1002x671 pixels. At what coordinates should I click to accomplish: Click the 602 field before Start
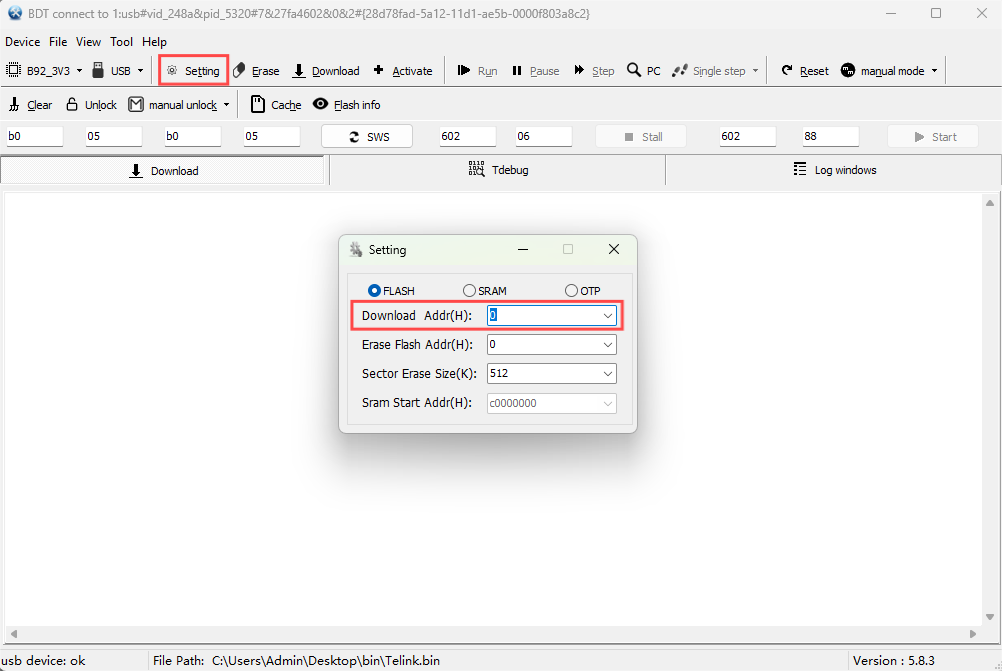748,136
